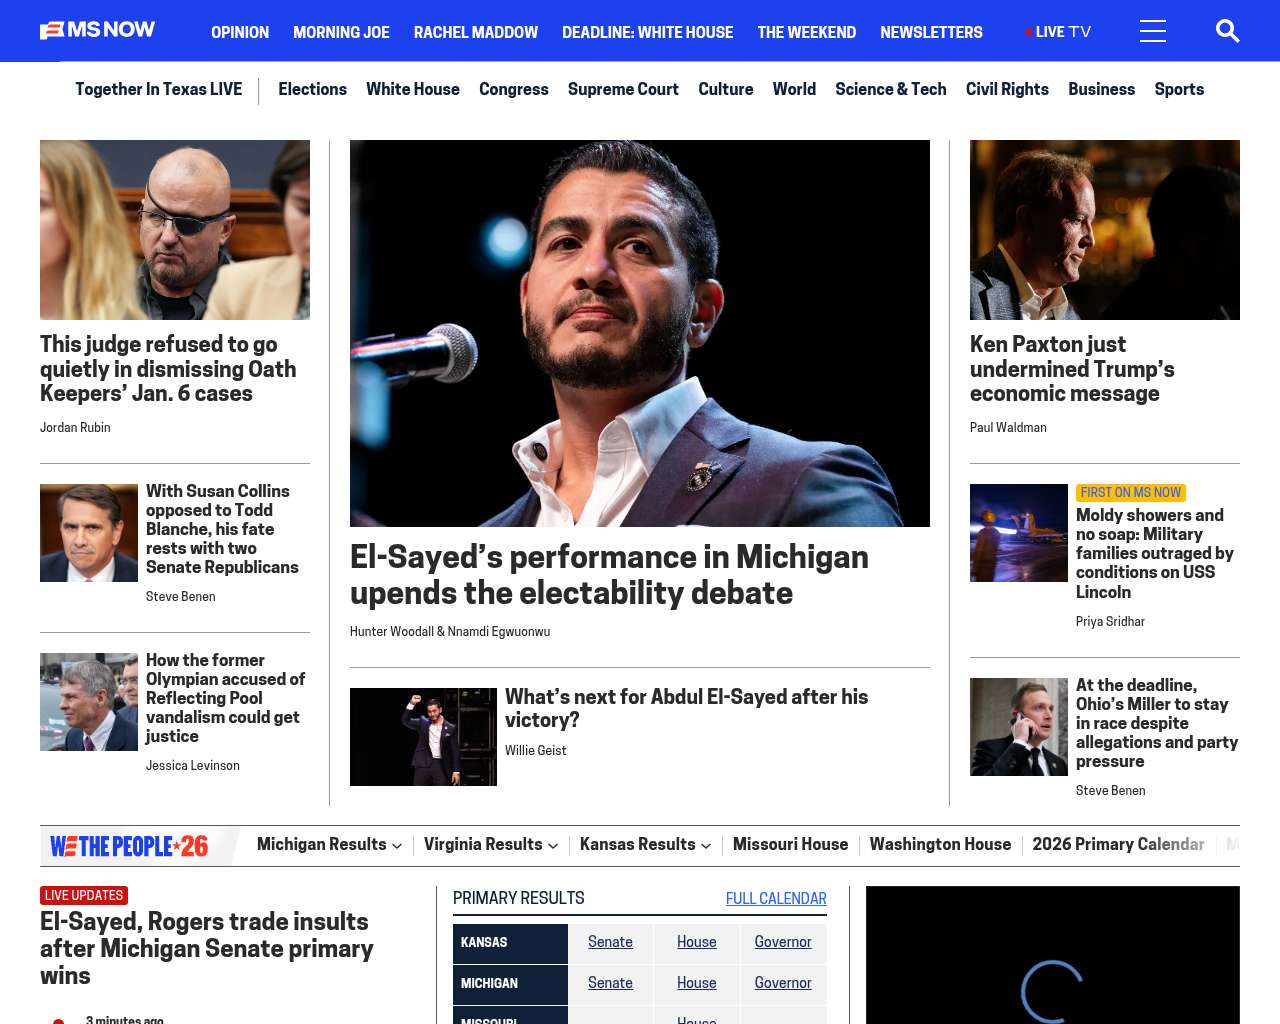Go to Elections topic
The image size is (1280, 1024).
tap(312, 89)
